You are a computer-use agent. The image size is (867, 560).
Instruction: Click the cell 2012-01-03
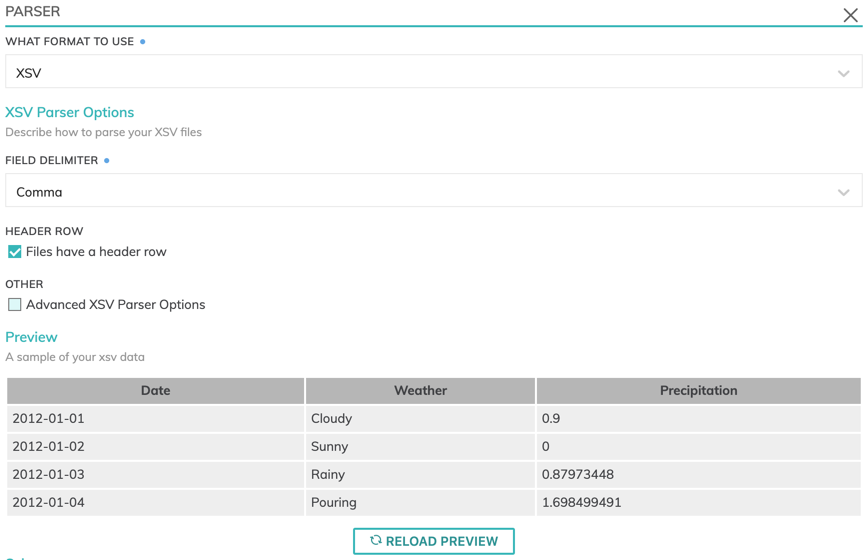(x=155, y=474)
